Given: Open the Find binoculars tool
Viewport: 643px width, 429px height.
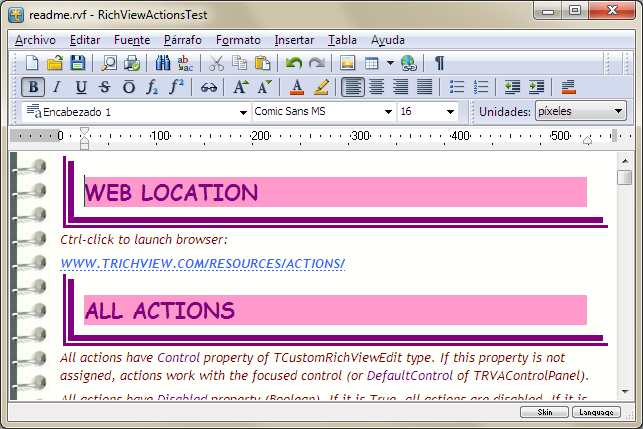Looking at the screenshot, I should 164,63.
